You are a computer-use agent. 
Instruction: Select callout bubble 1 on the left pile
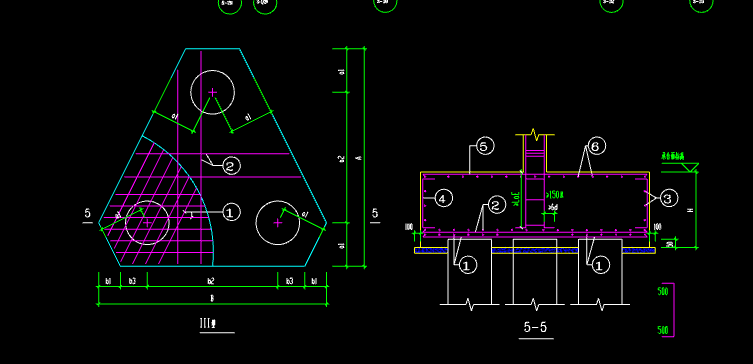coord(468,265)
